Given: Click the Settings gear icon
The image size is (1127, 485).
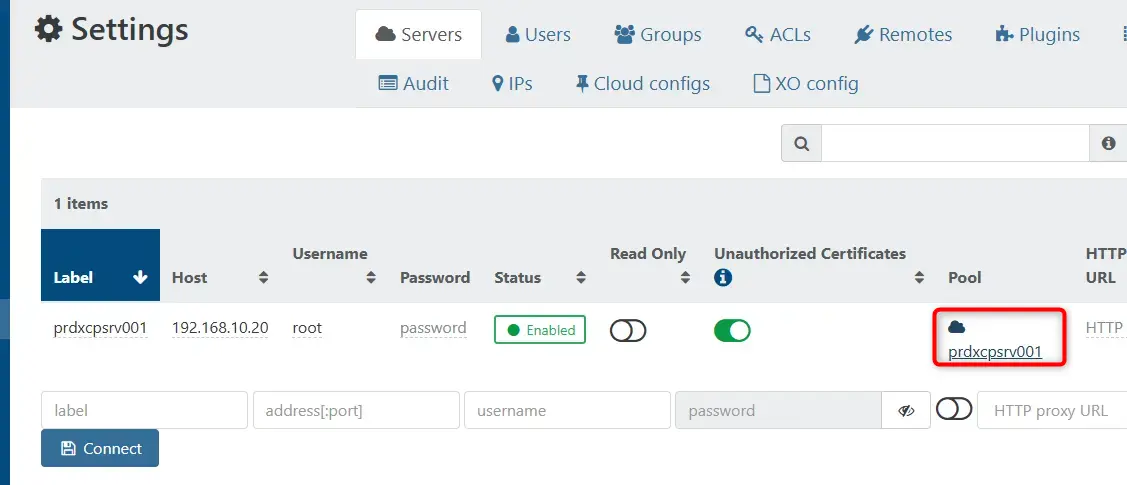Looking at the screenshot, I should (49, 30).
